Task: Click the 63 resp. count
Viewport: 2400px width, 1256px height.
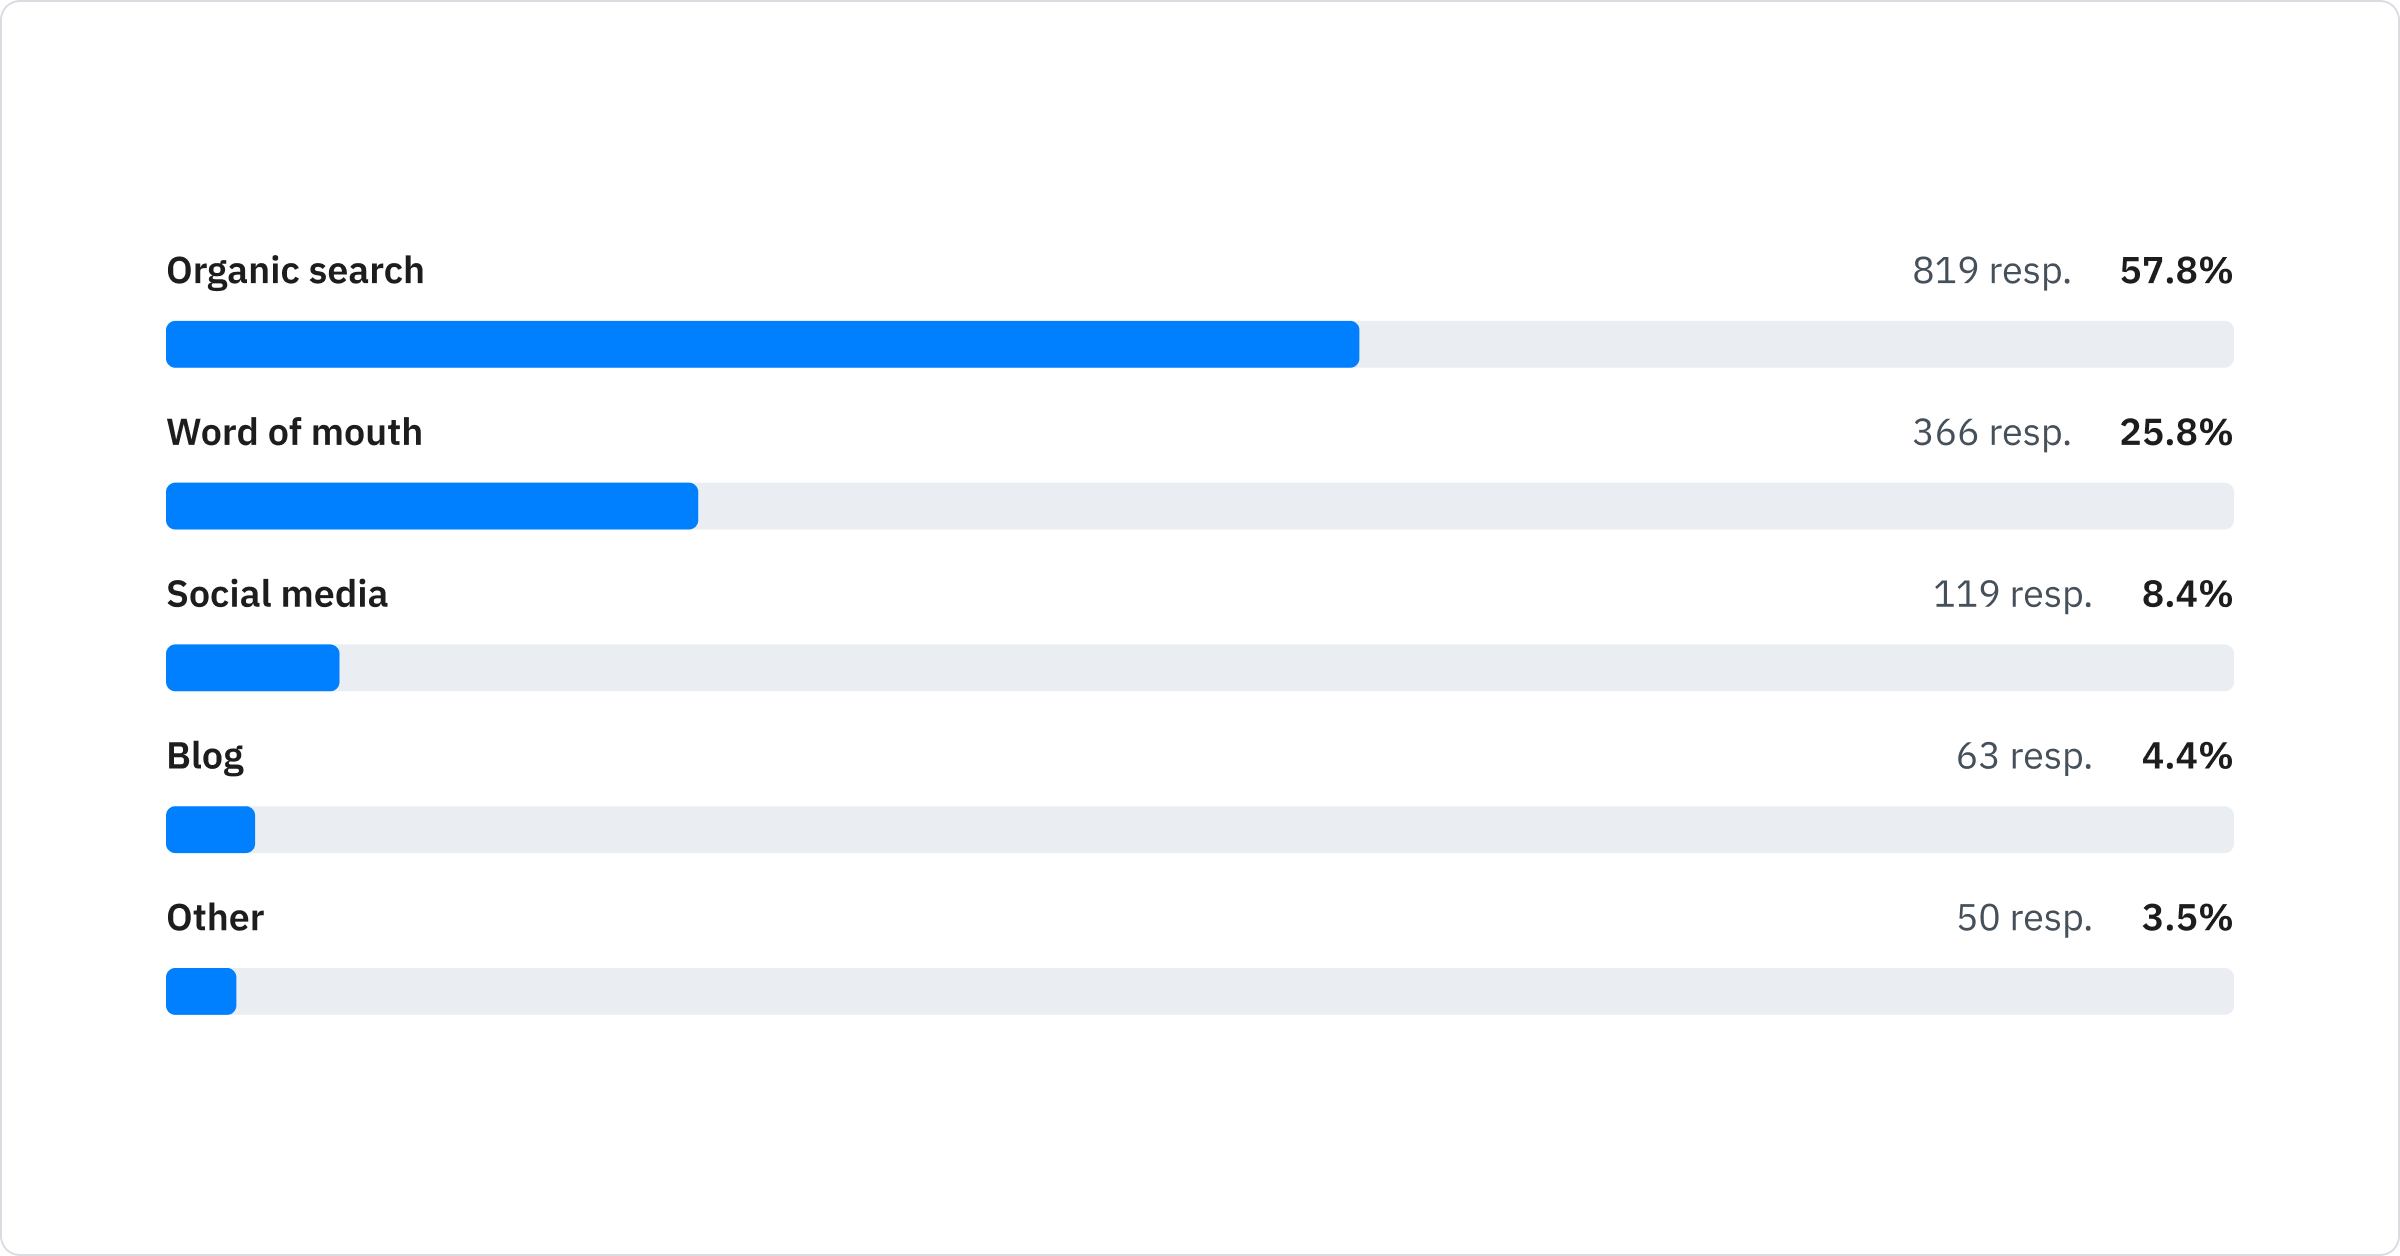Action: click(x=2024, y=757)
